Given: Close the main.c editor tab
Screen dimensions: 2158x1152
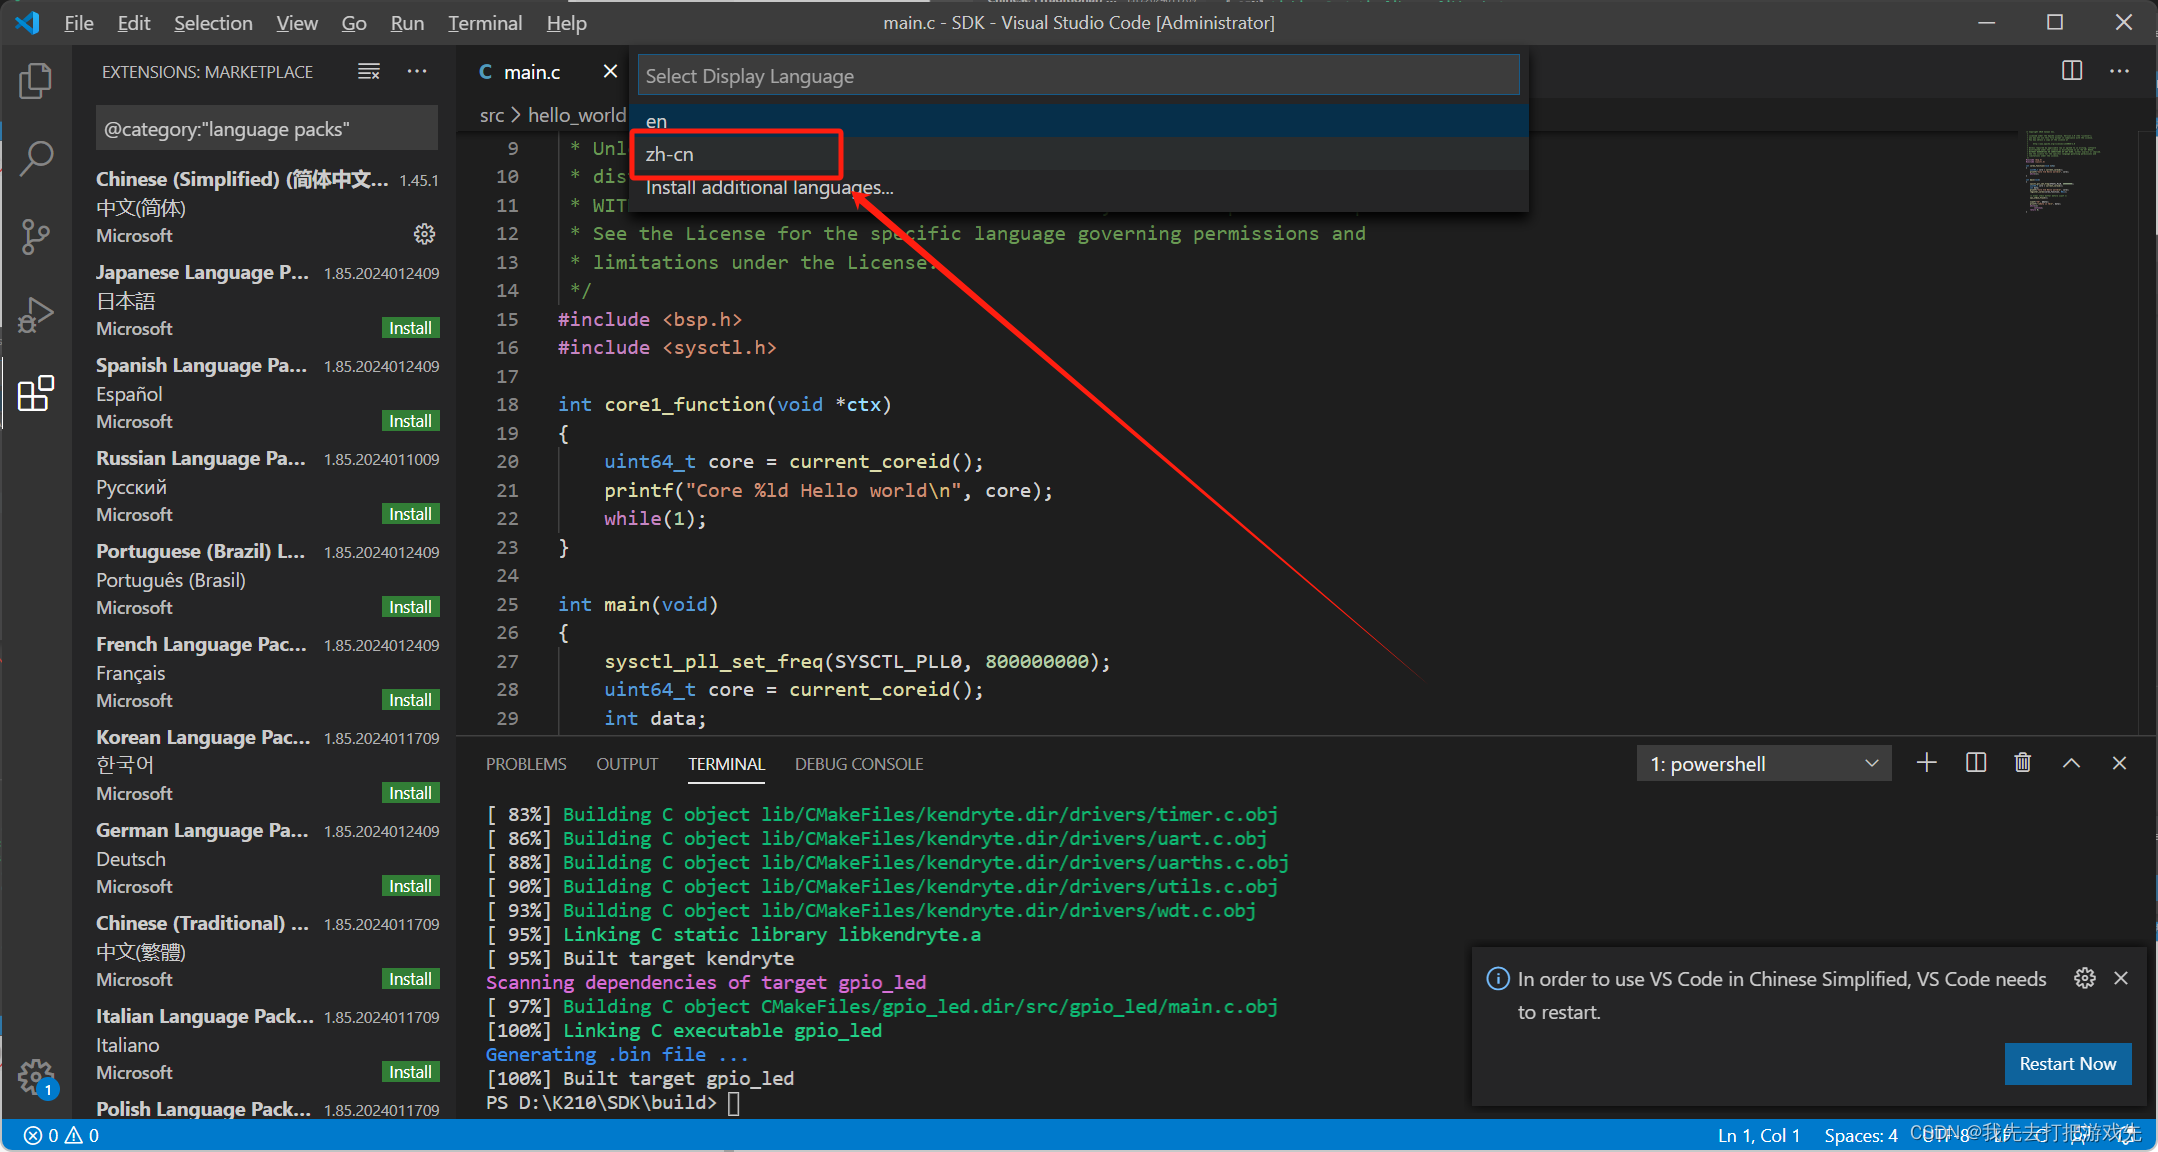Looking at the screenshot, I should [610, 71].
